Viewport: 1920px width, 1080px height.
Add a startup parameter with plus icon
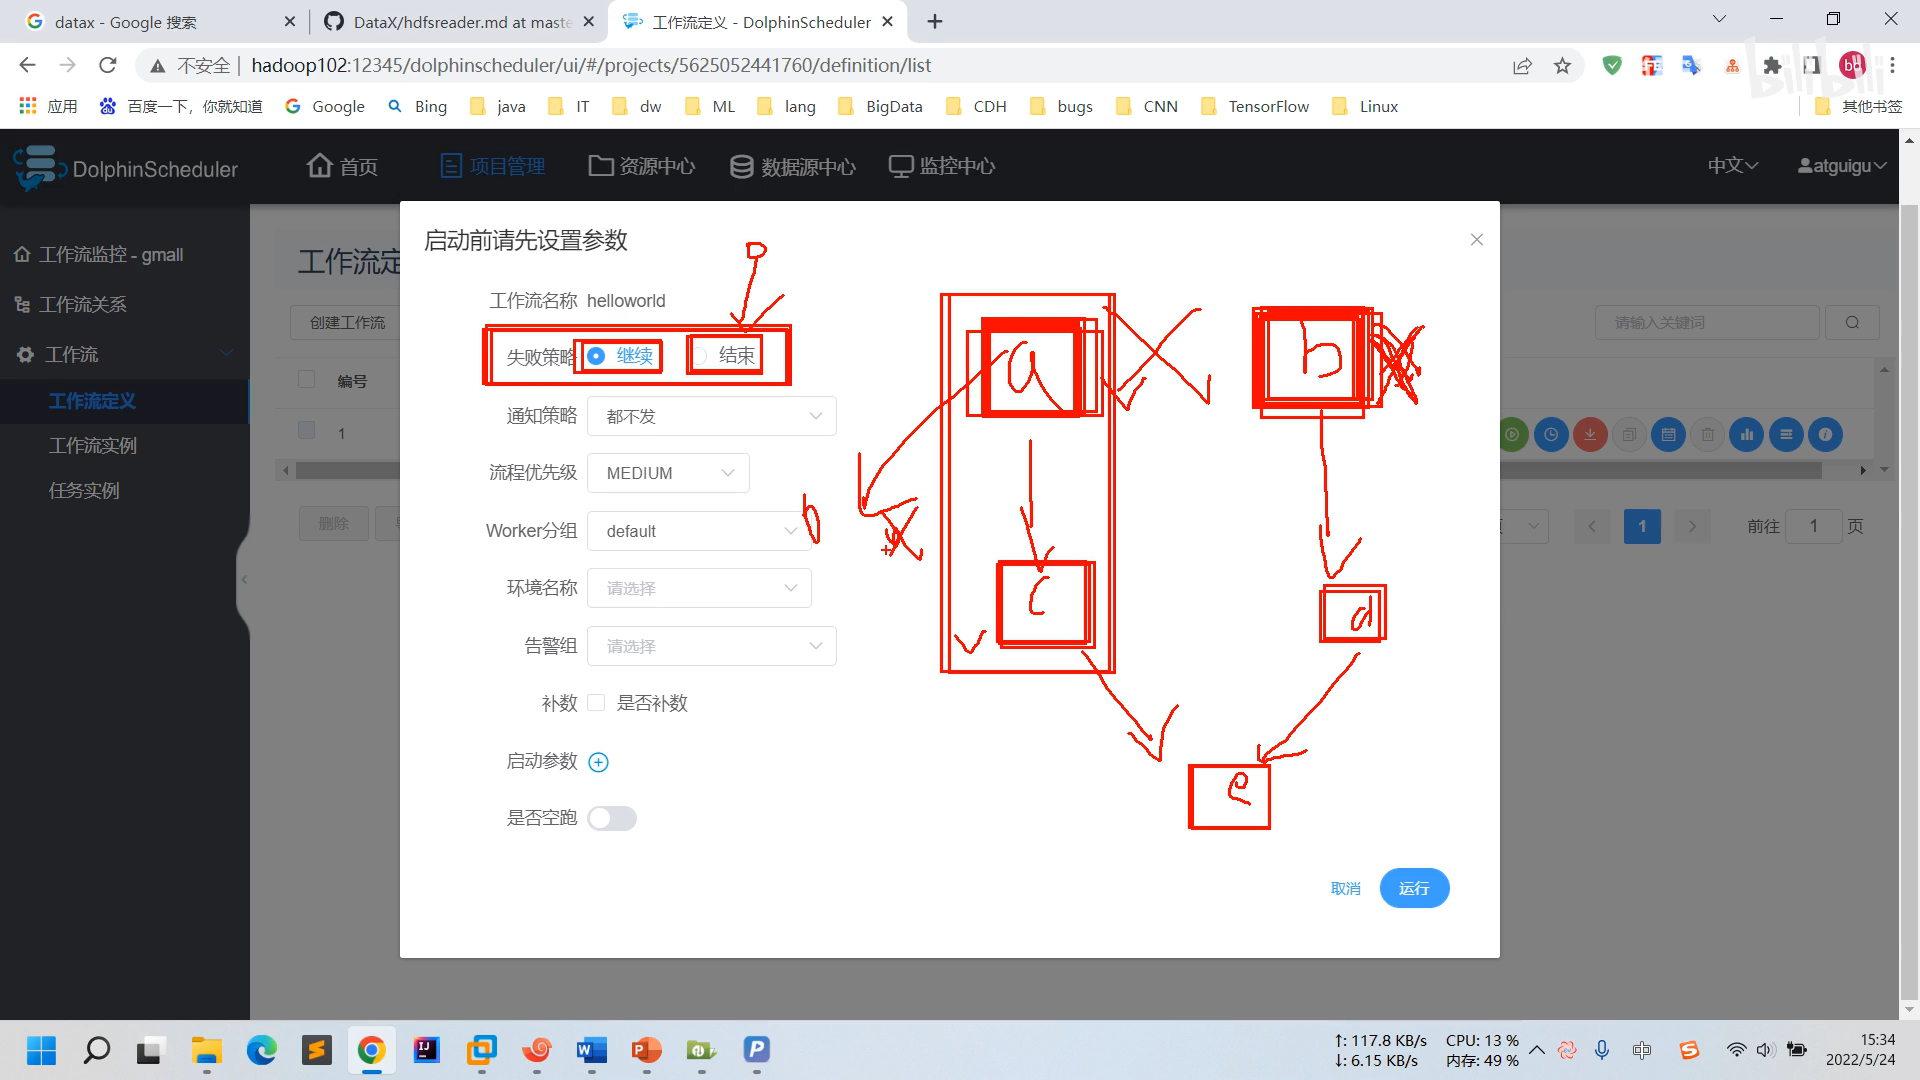pyautogui.click(x=598, y=762)
